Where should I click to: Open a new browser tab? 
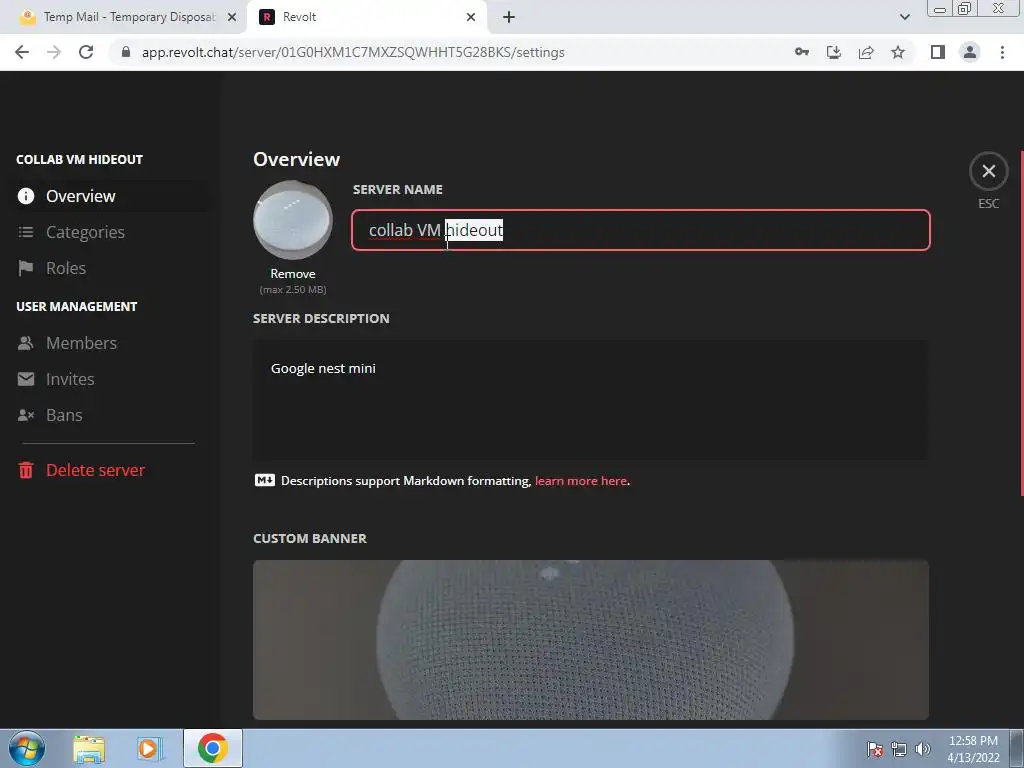pyautogui.click(x=509, y=18)
